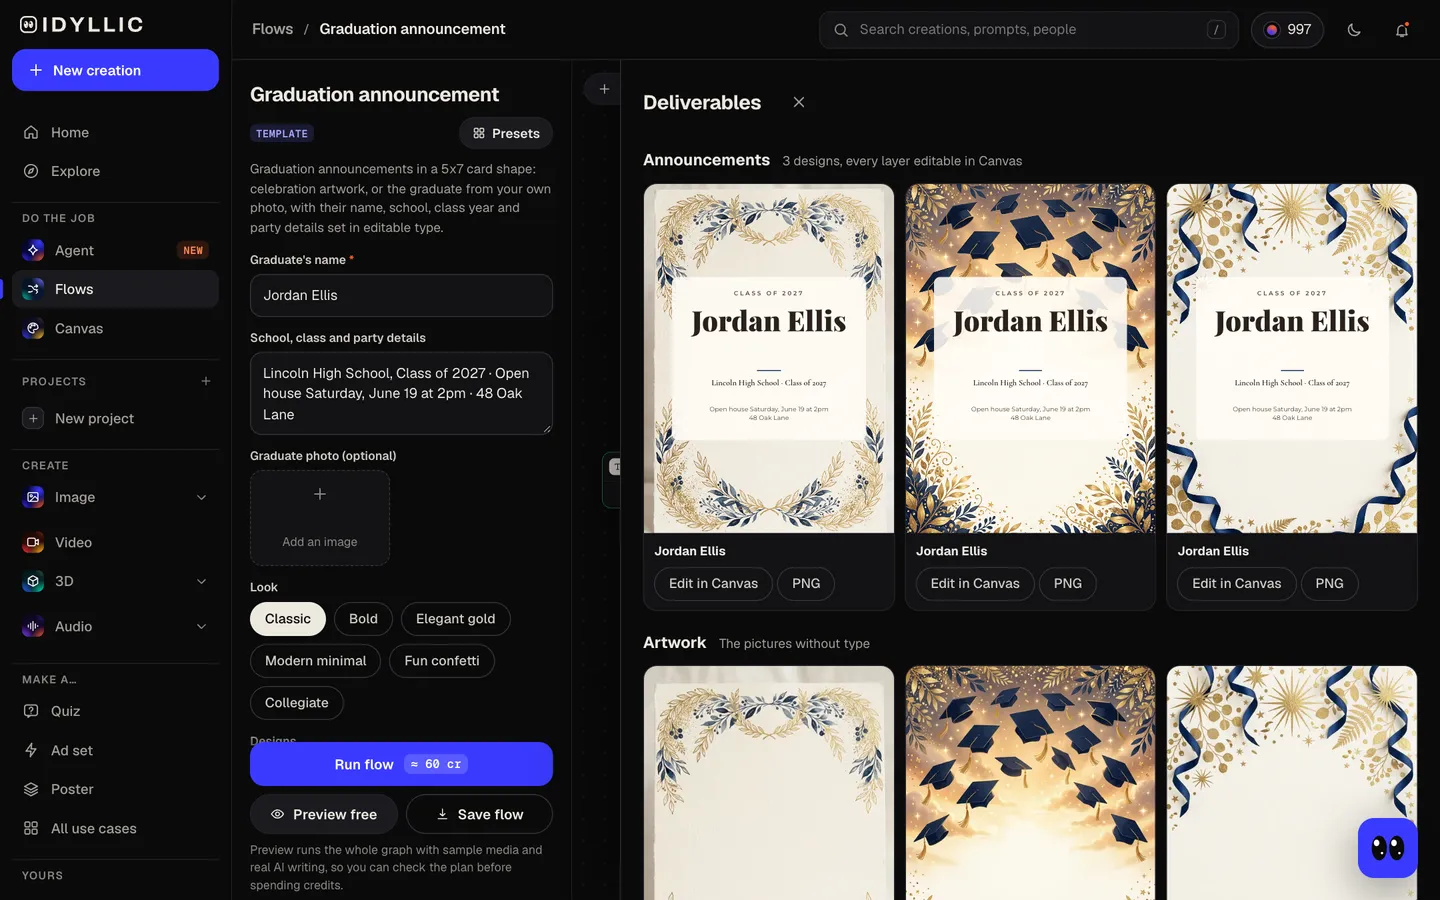The image size is (1440, 900).
Task: Open the ribbon and gold starburst announcement thumbnail
Action: (x=1292, y=358)
